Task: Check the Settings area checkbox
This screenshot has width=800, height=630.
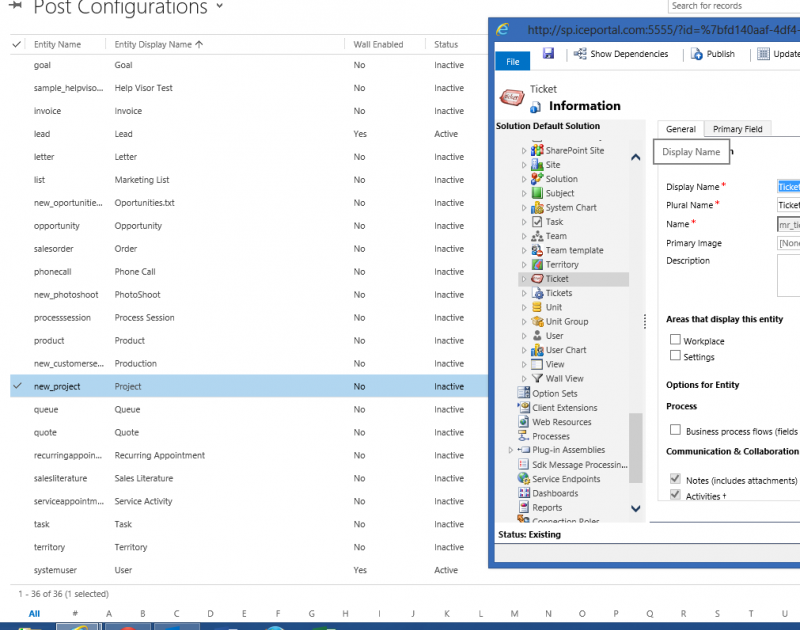Action: [x=675, y=356]
